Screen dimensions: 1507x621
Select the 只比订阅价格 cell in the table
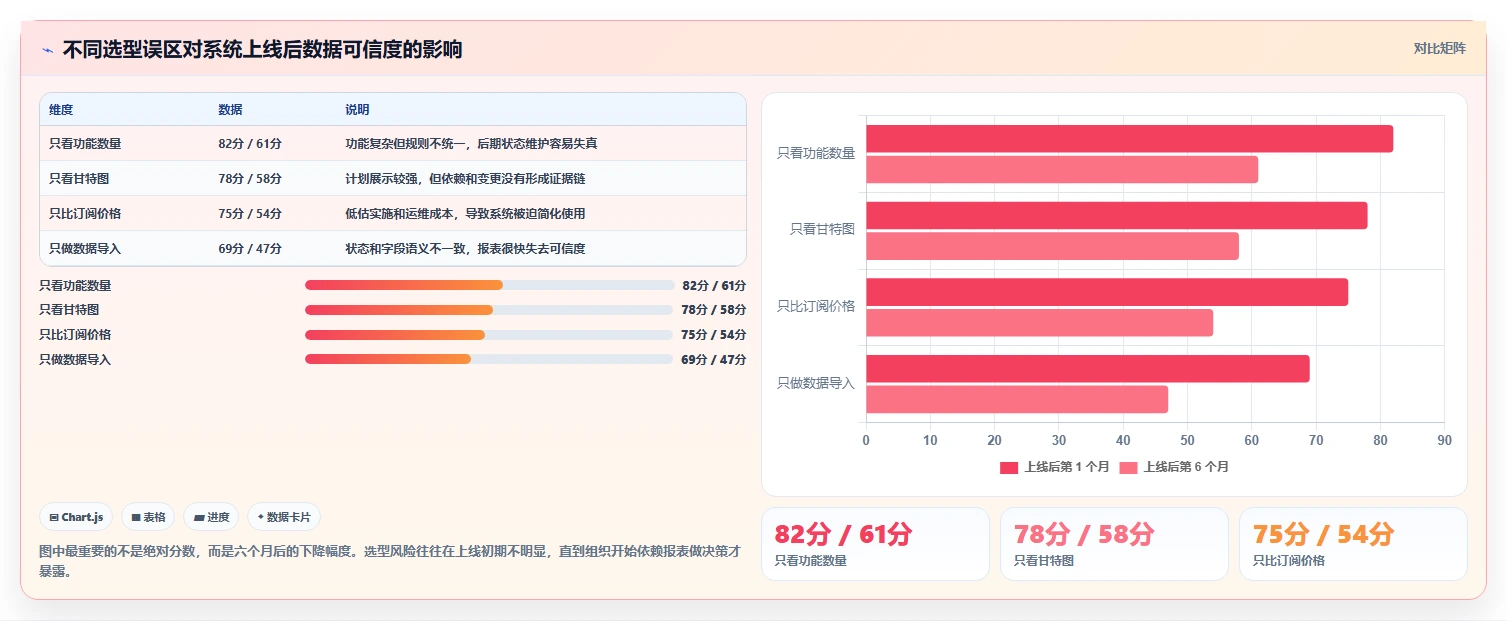tap(85, 213)
